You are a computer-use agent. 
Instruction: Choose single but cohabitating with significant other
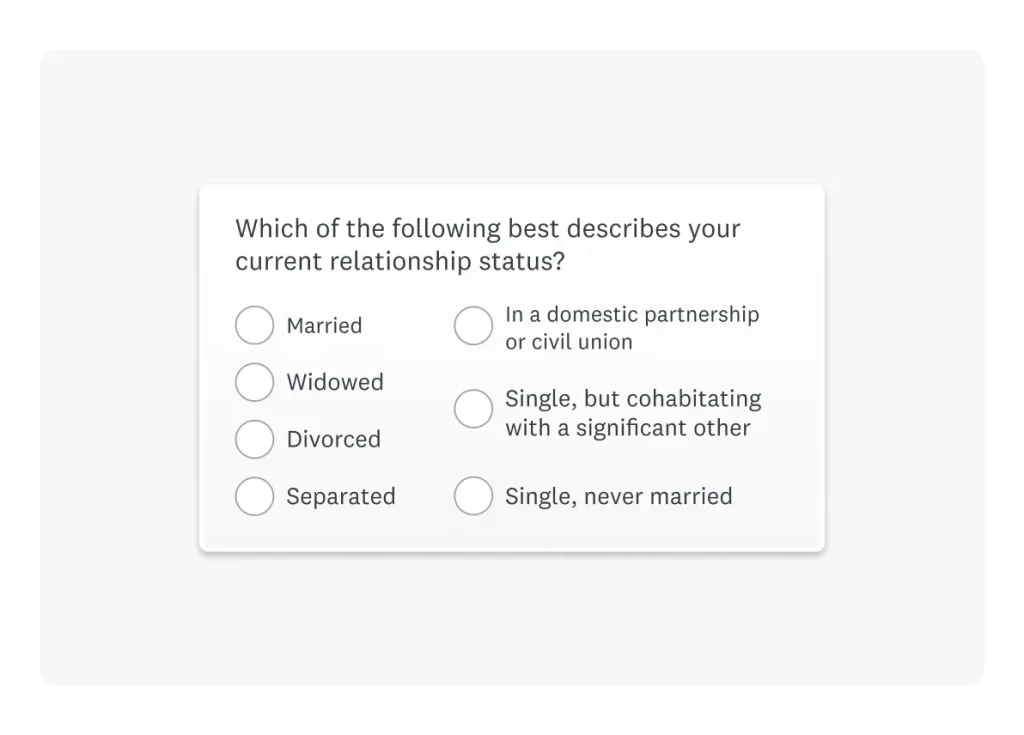coord(474,408)
